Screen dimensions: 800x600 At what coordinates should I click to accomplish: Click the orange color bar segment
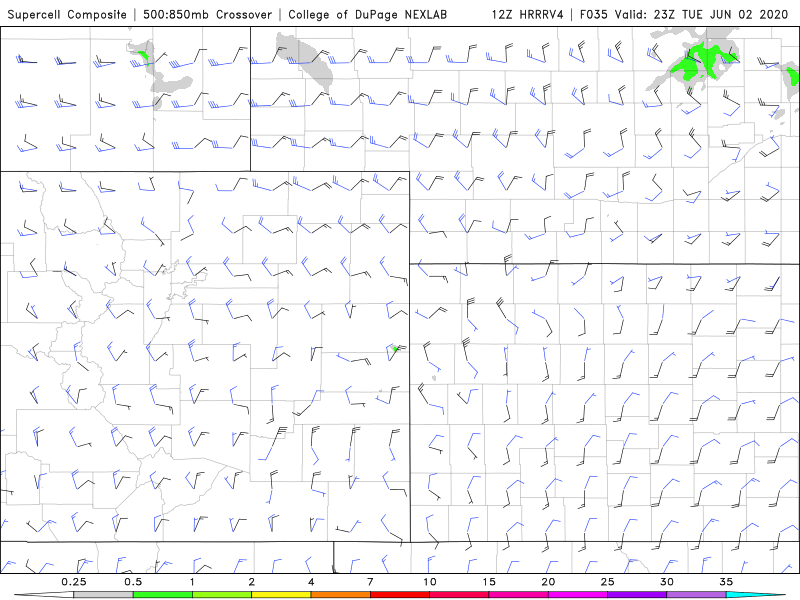coord(340,595)
